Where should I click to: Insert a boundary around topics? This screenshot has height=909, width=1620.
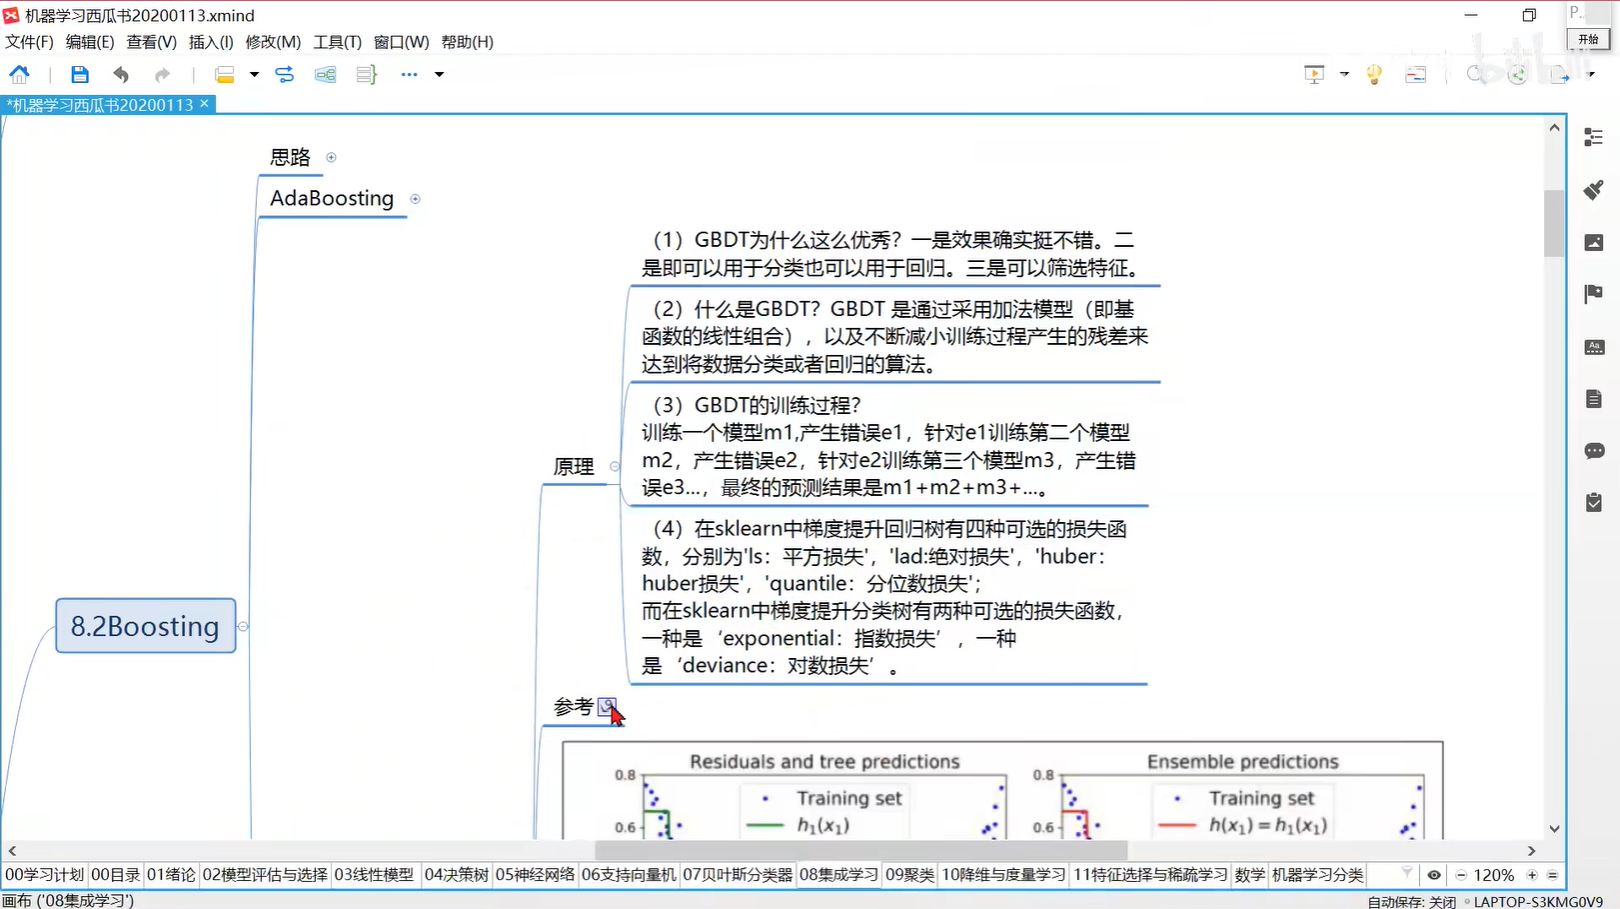pos(325,74)
